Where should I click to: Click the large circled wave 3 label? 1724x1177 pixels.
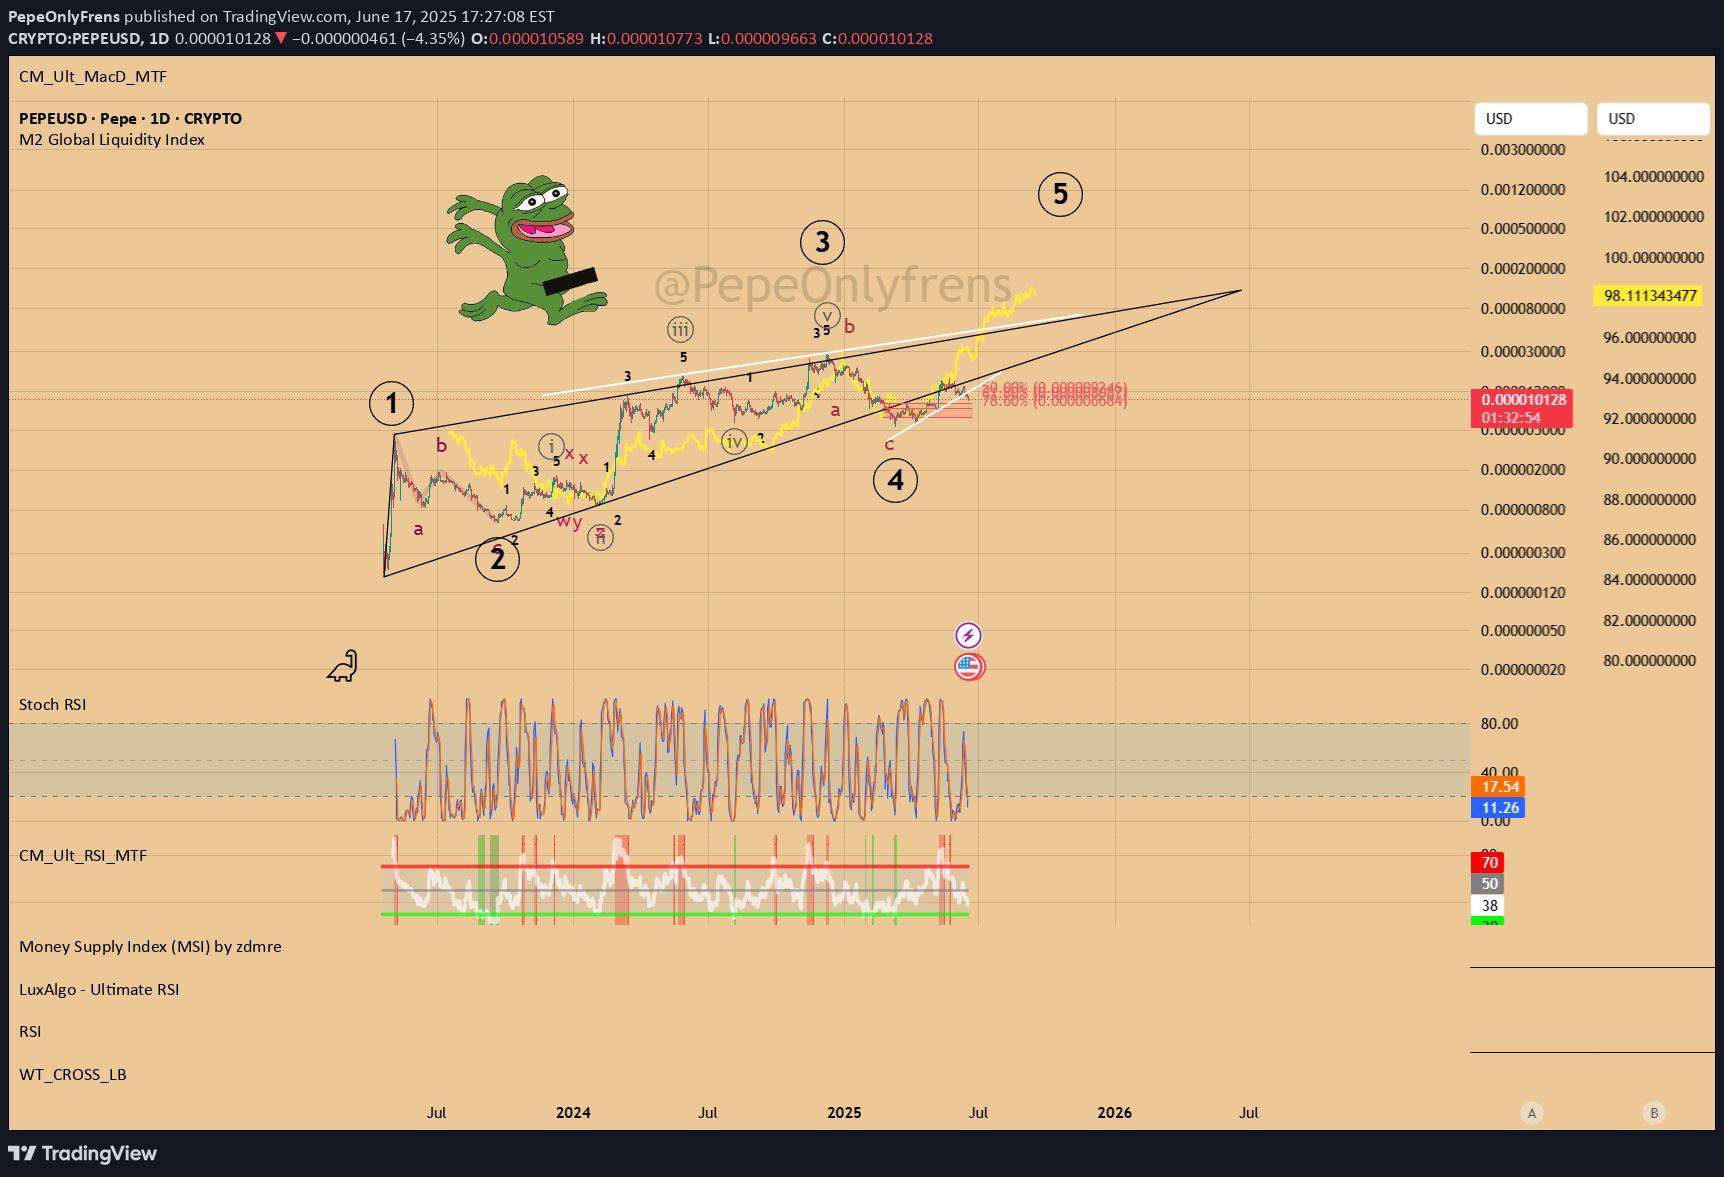822,242
